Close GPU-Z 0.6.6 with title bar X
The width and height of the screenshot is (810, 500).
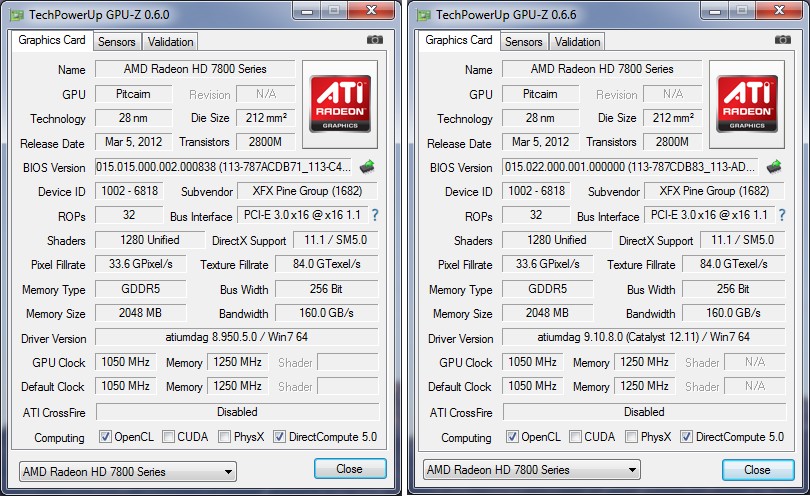pyautogui.click(x=778, y=10)
